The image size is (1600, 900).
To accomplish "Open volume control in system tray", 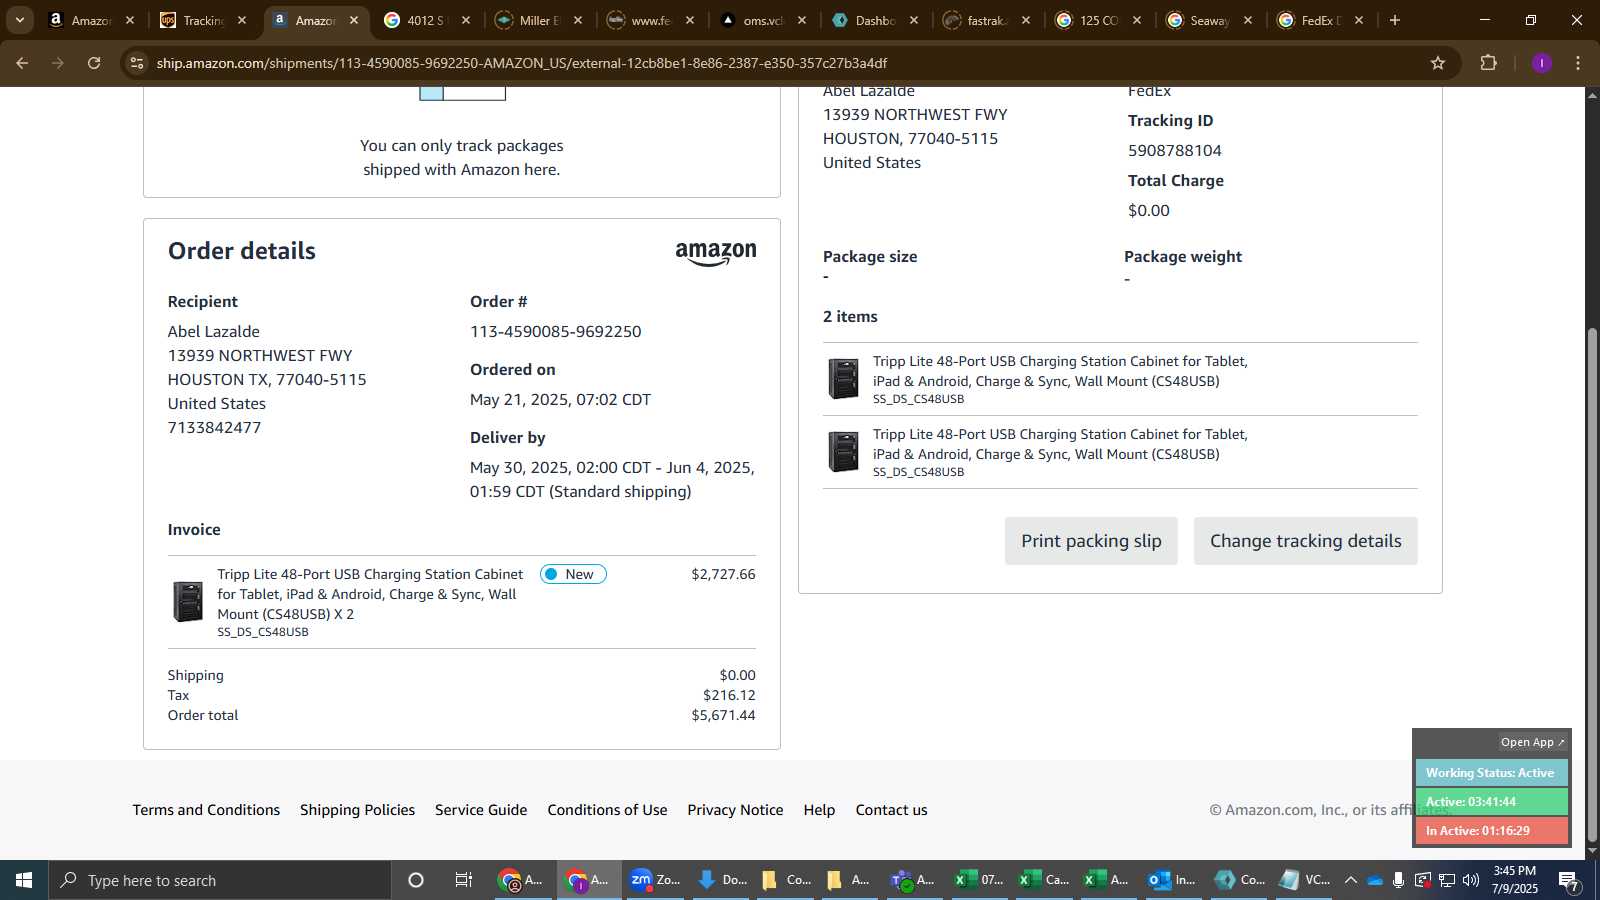I will click(x=1471, y=880).
